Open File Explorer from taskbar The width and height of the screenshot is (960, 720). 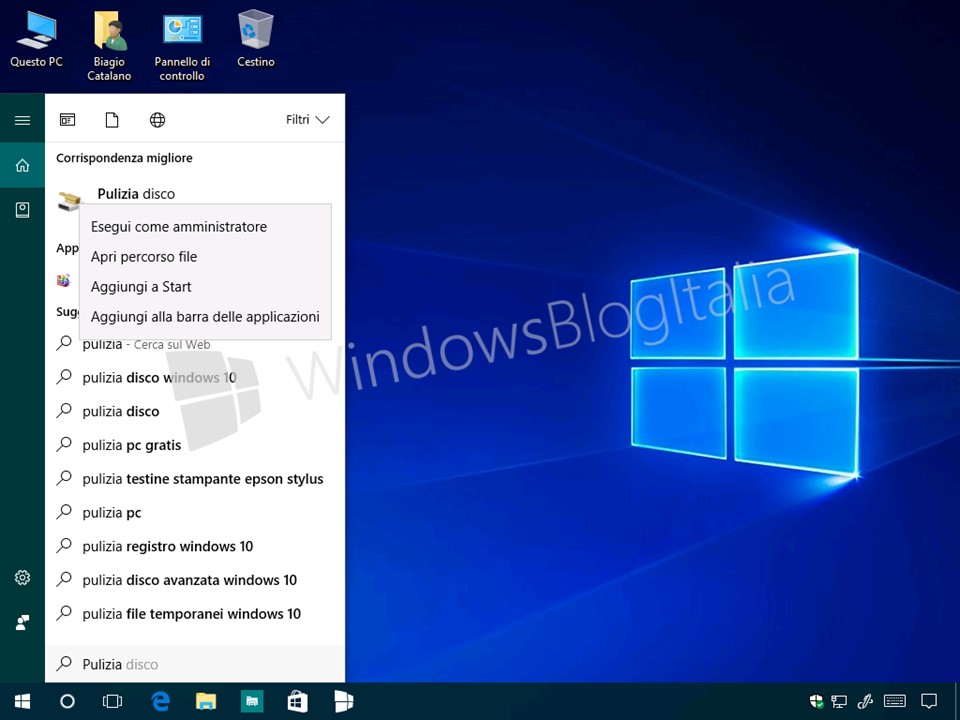point(206,702)
